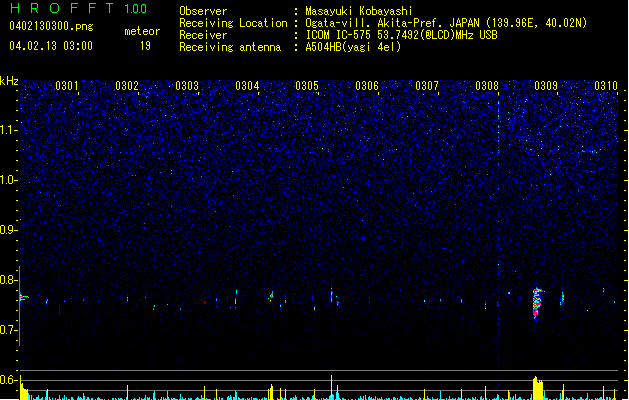Click the meteor echo at the spectrogram's left edge
The image size is (629, 400).
(24, 298)
